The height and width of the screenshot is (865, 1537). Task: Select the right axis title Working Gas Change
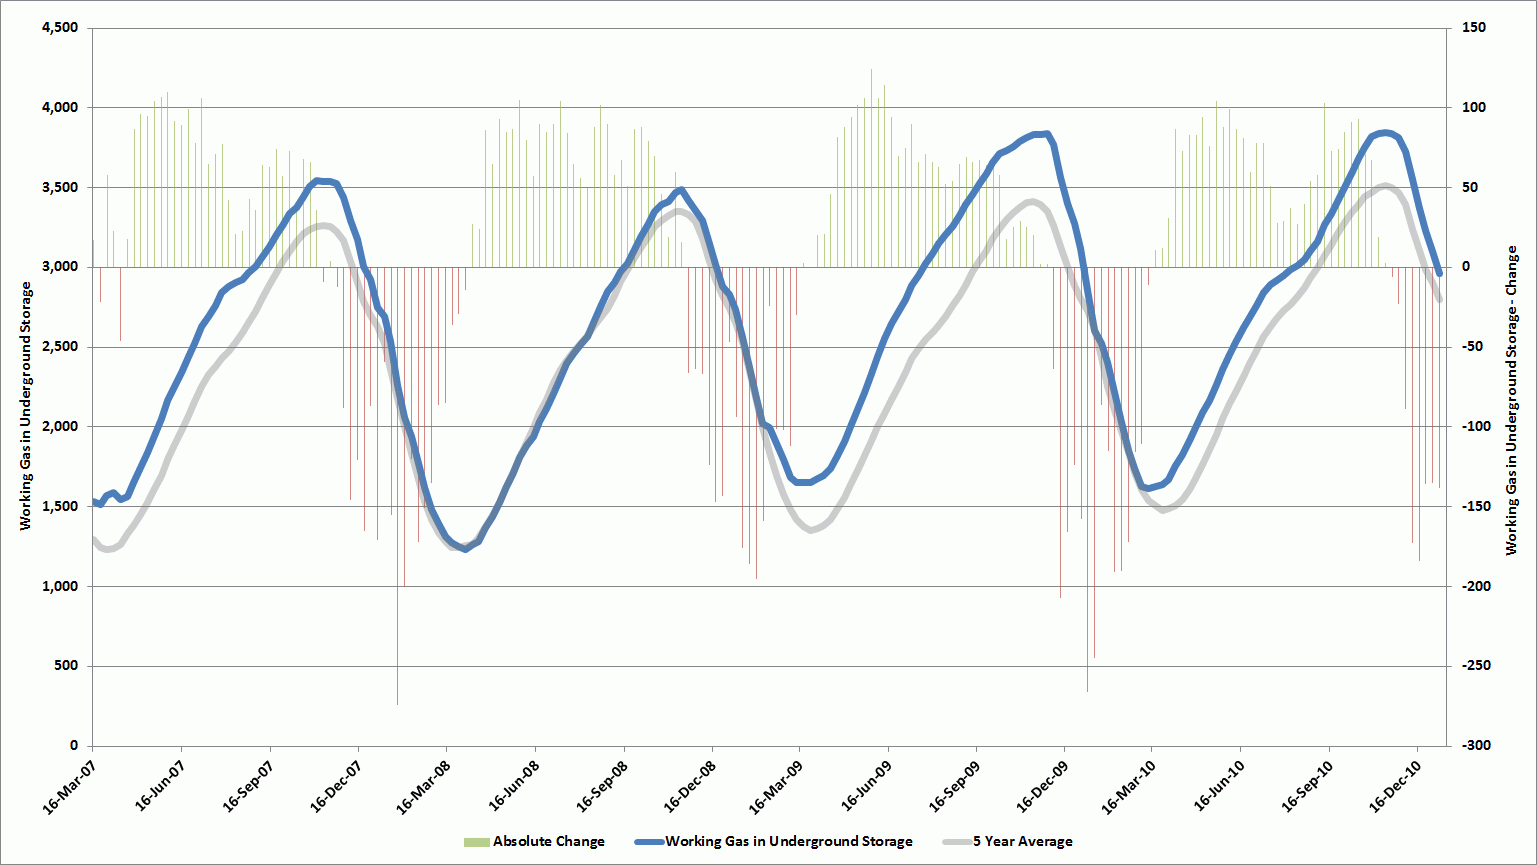coord(1511,400)
